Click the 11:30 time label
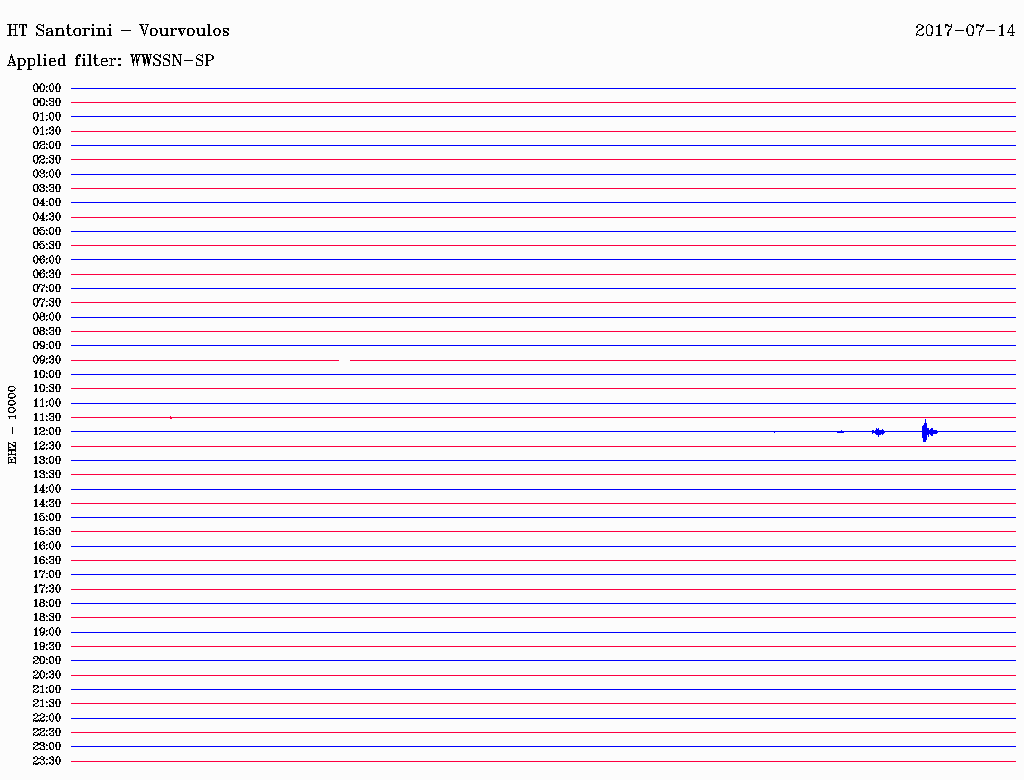Screen dimensions: 1024x780 click(47, 417)
